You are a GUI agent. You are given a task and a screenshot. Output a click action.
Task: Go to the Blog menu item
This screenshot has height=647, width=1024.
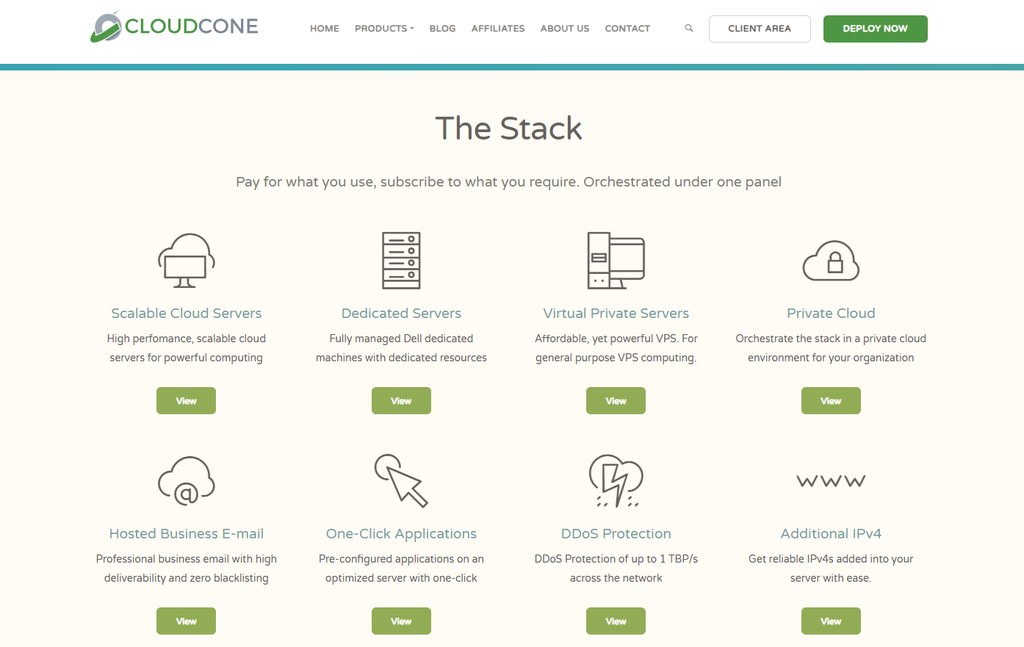pyautogui.click(x=442, y=29)
